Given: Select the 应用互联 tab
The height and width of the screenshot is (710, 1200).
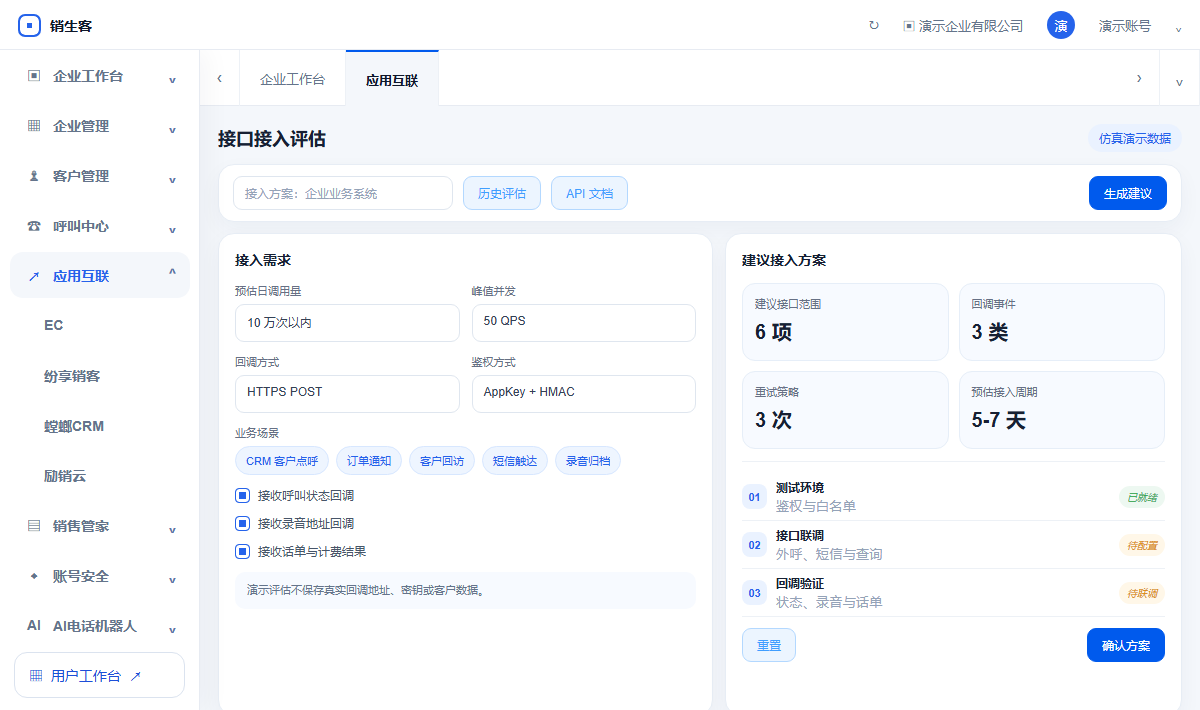Looking at the screenshot, I should click(x=392, y=80).
